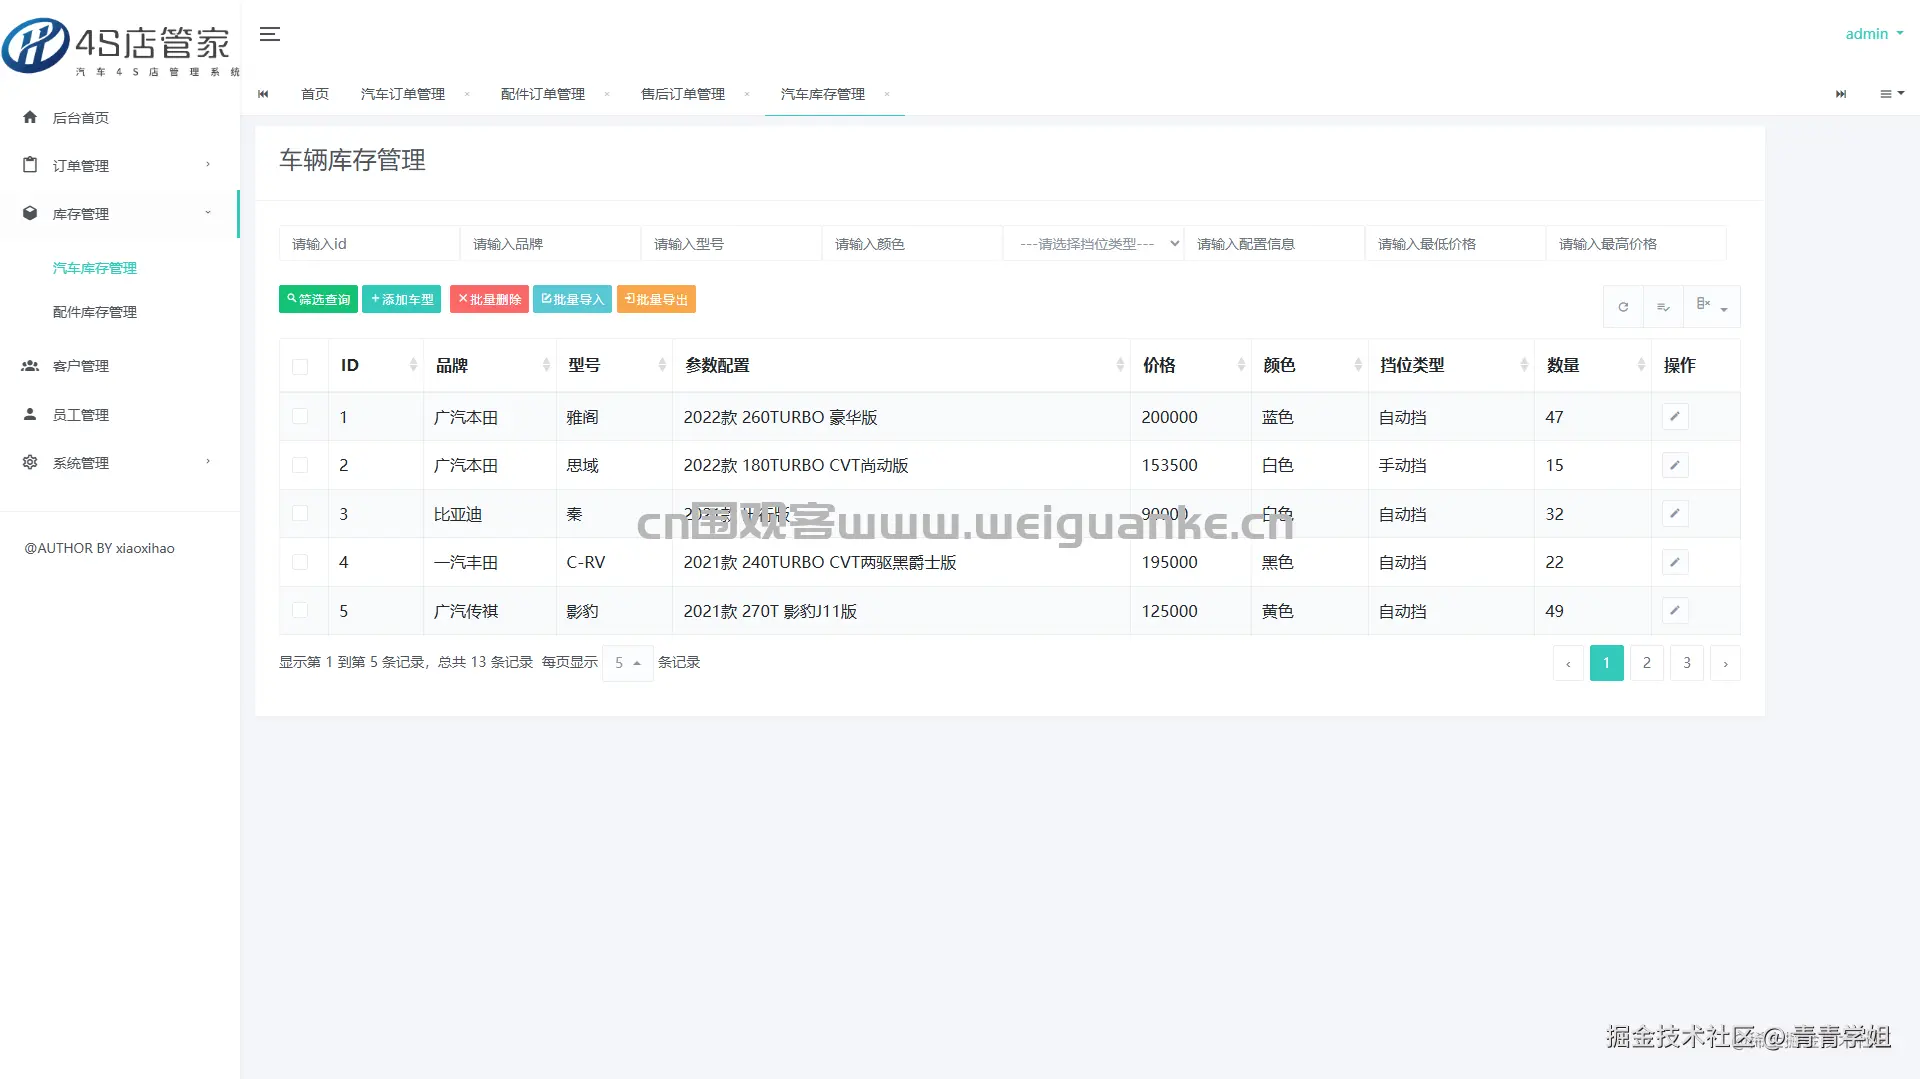Close the 配件订单管理 tab
This screenshot has height=1079, width=1920.
click(x=607, y=94)
